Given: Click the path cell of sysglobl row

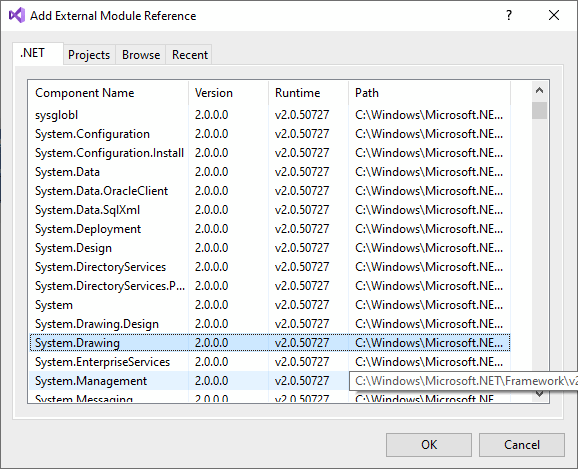Looking at the screenshot, I should point(429,115).
